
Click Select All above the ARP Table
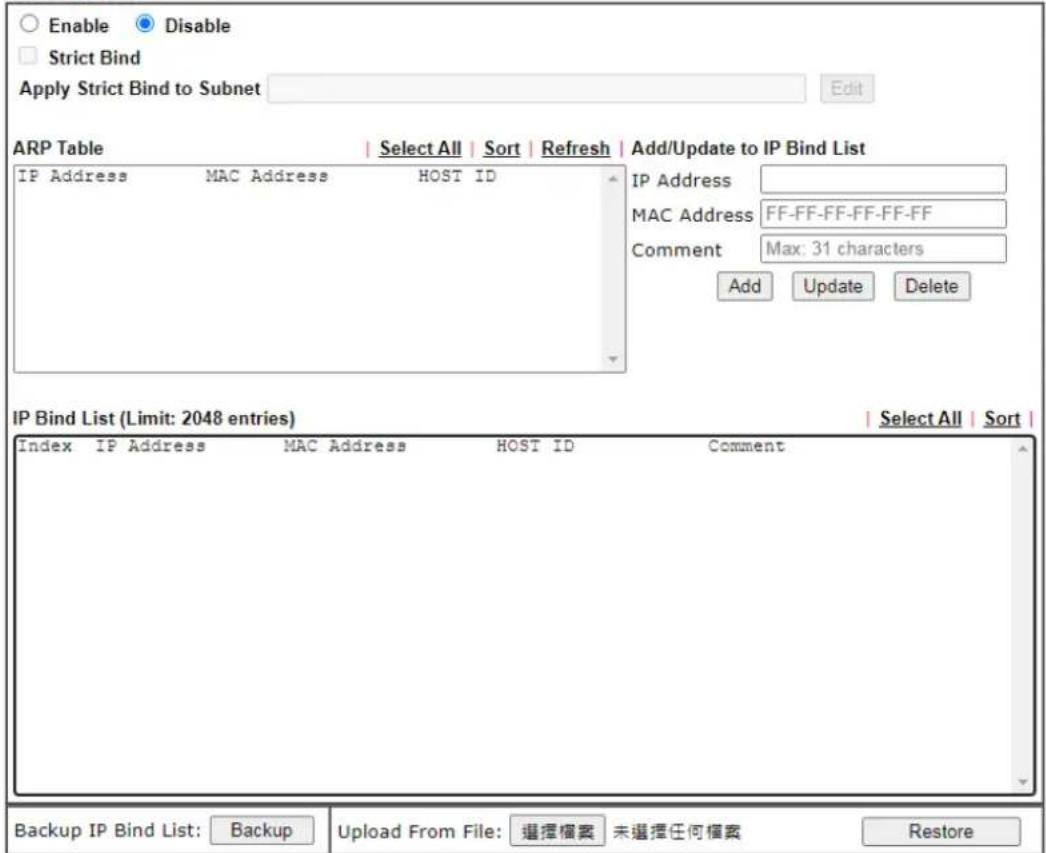pos(420,149)
